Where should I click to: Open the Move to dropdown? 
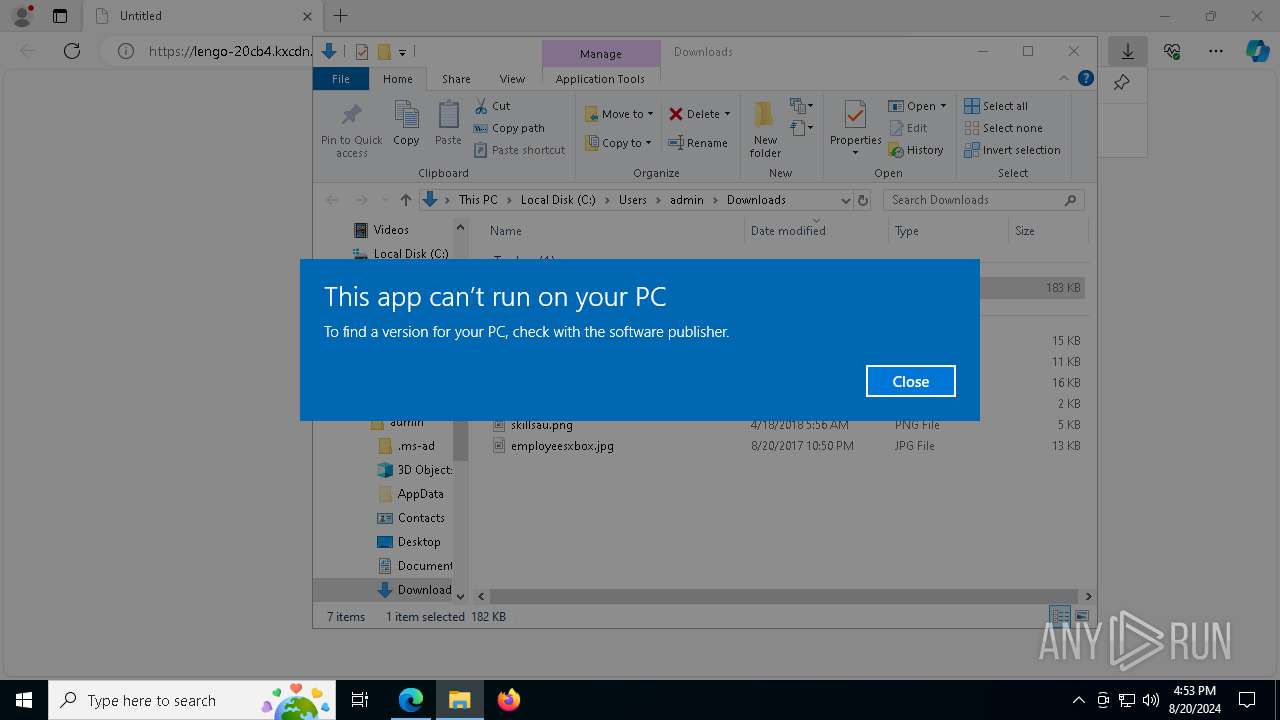click(619, 114)
